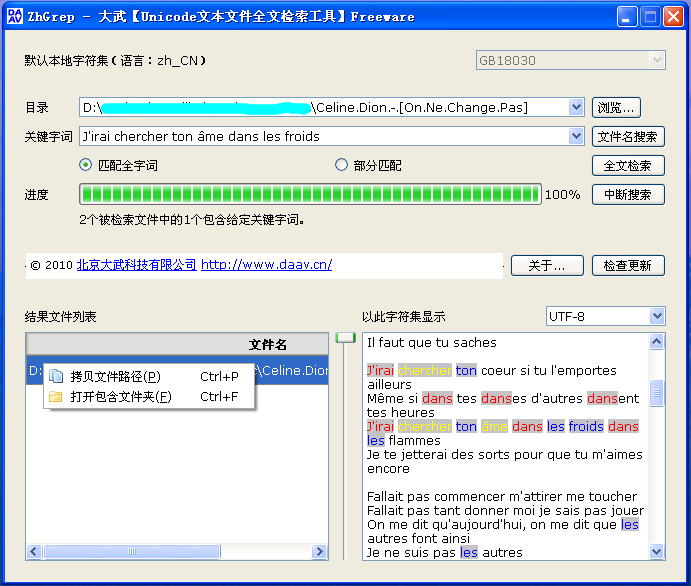Click the 文件名搜索 button
The width and height of the screenshot is (691, 586).
pyautogui.click(x=628, y=136)
